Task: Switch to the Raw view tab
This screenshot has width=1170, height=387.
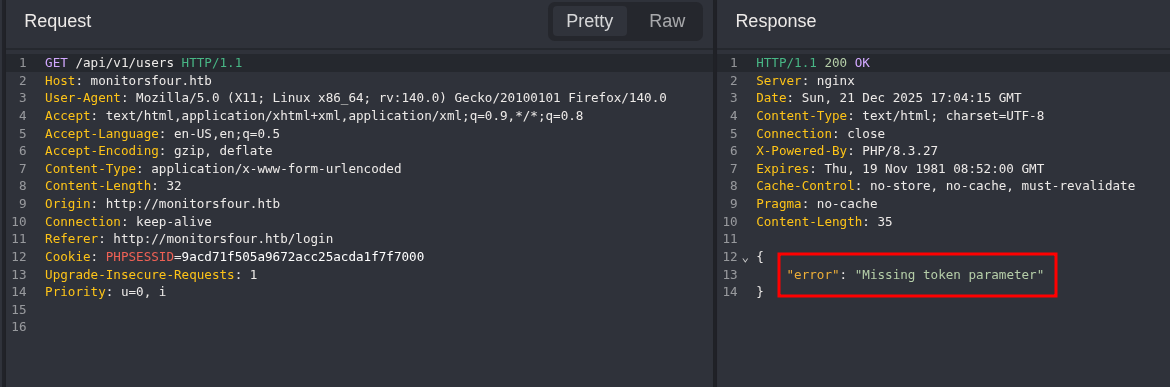Action: [x=667, y=21]
